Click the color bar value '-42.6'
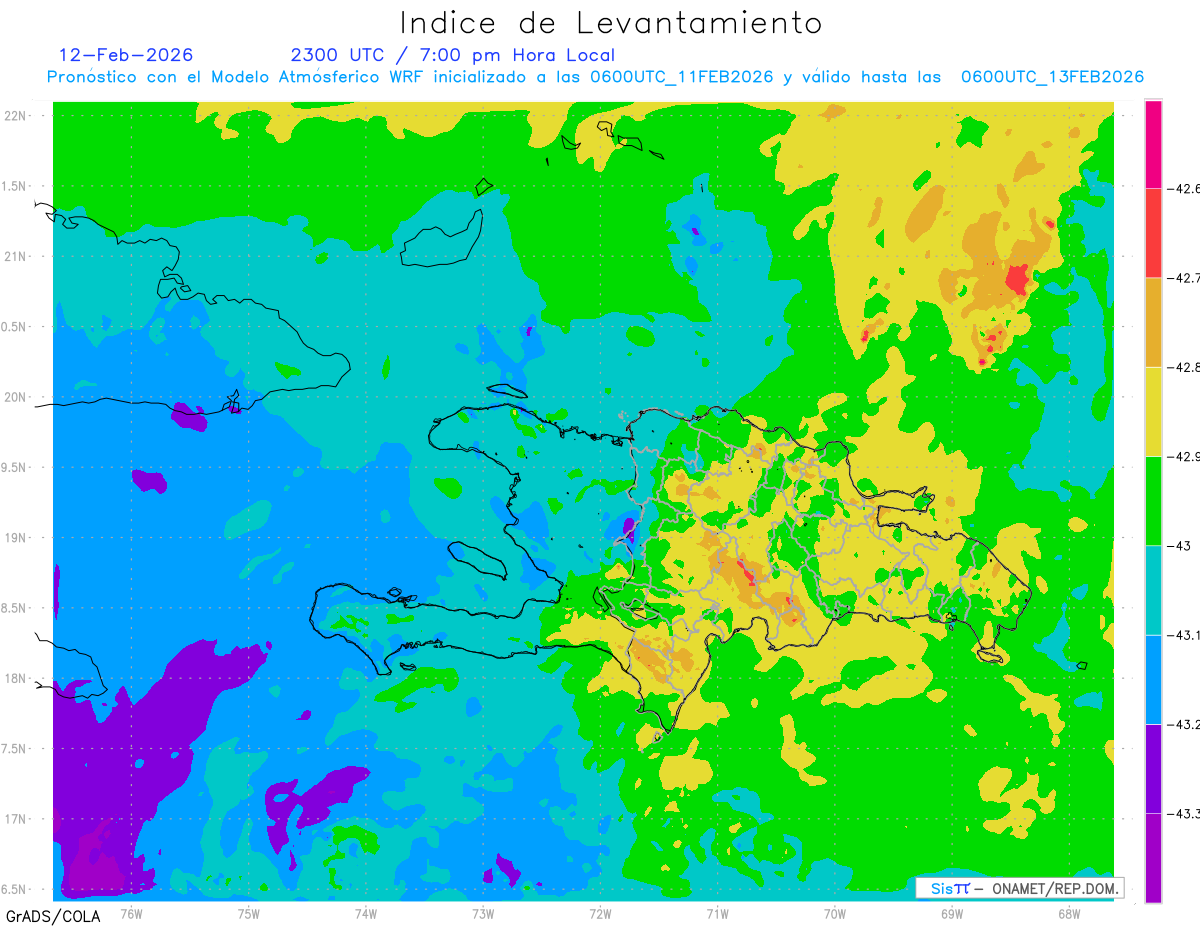Viewport: 1200px width, 927px height. click(x=1184, y=188)
